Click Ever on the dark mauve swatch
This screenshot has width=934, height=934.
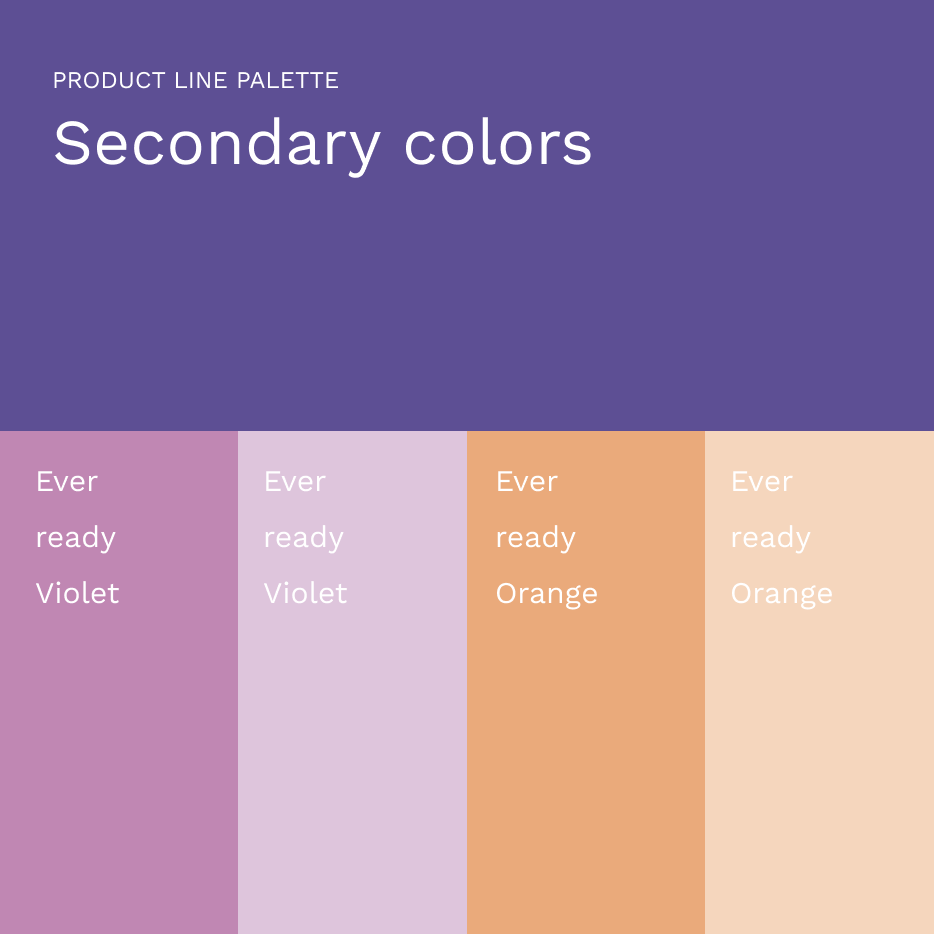click(67, 482)
